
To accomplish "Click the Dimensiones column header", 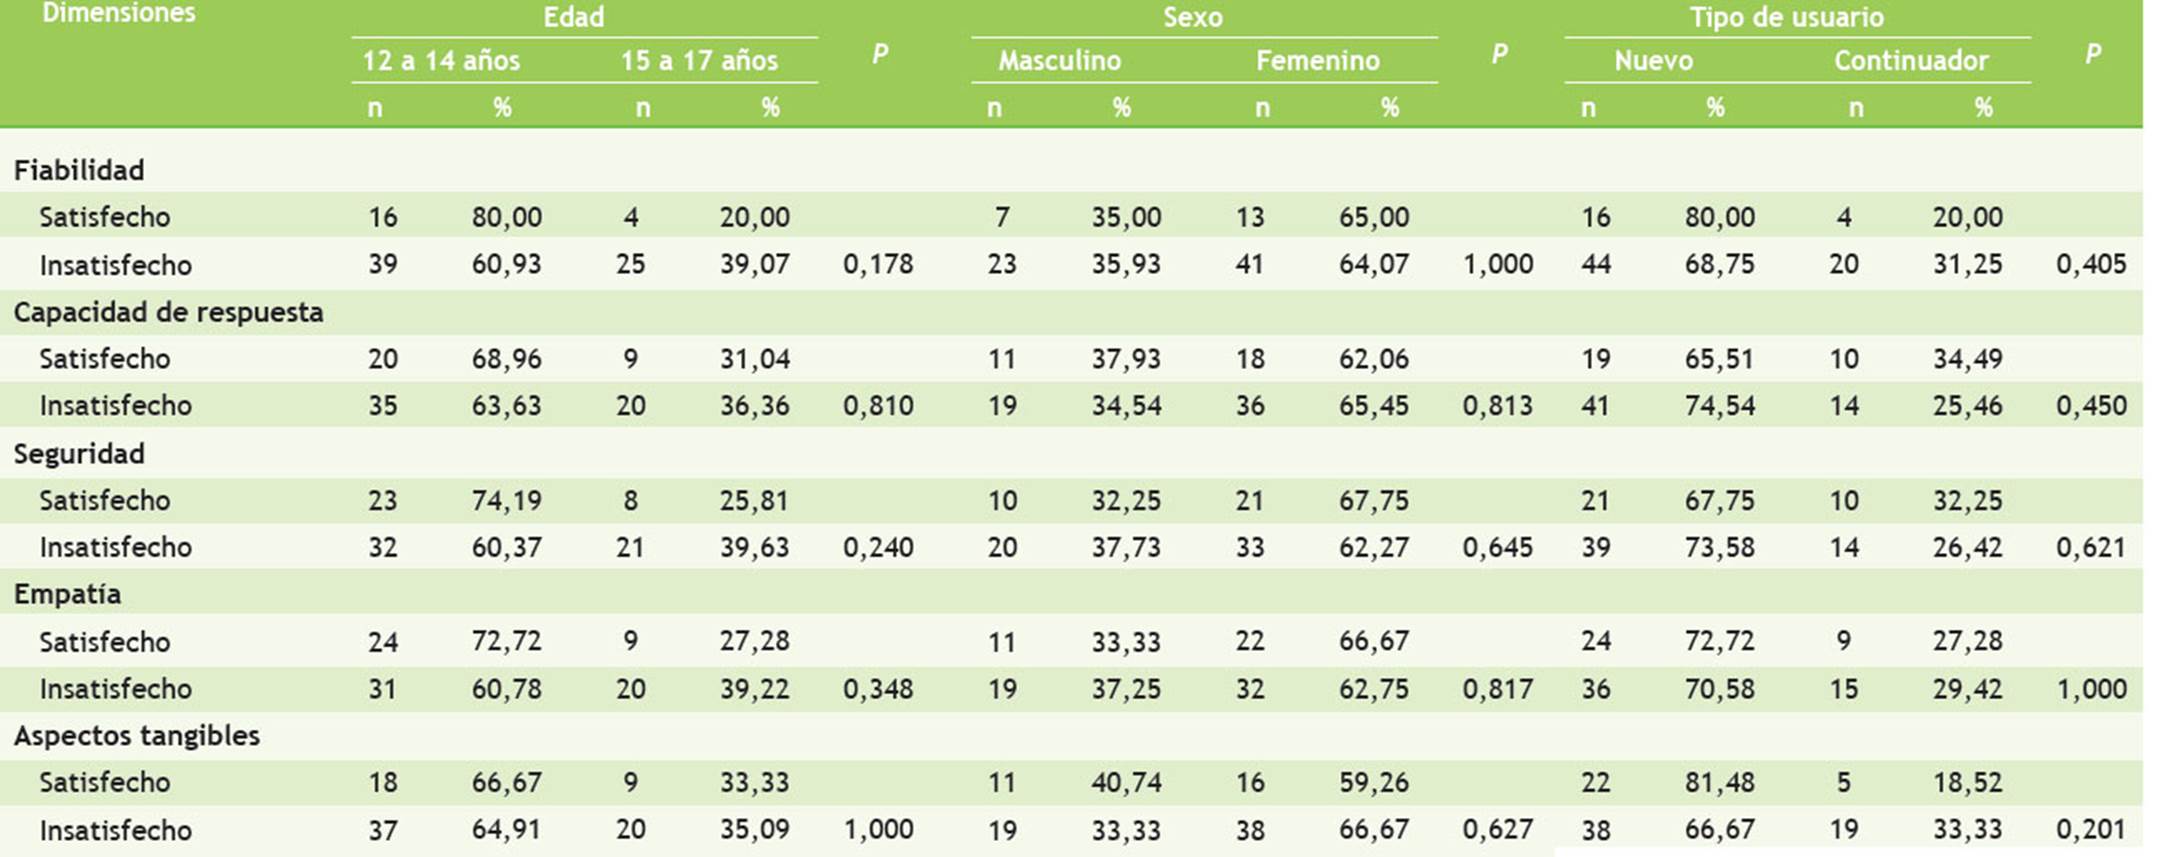I will click(x=118, y=14).
